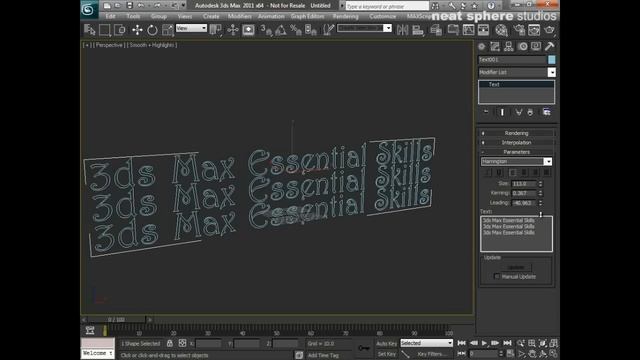
Task: Activate the Select and Move tool
Action: coord(137,30)
